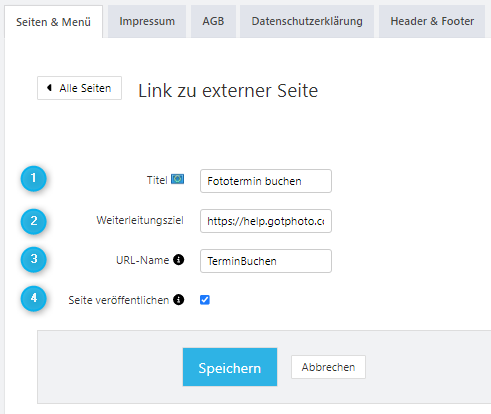Focus the URL-Name input field
The image size is (491, 414).
266,261
